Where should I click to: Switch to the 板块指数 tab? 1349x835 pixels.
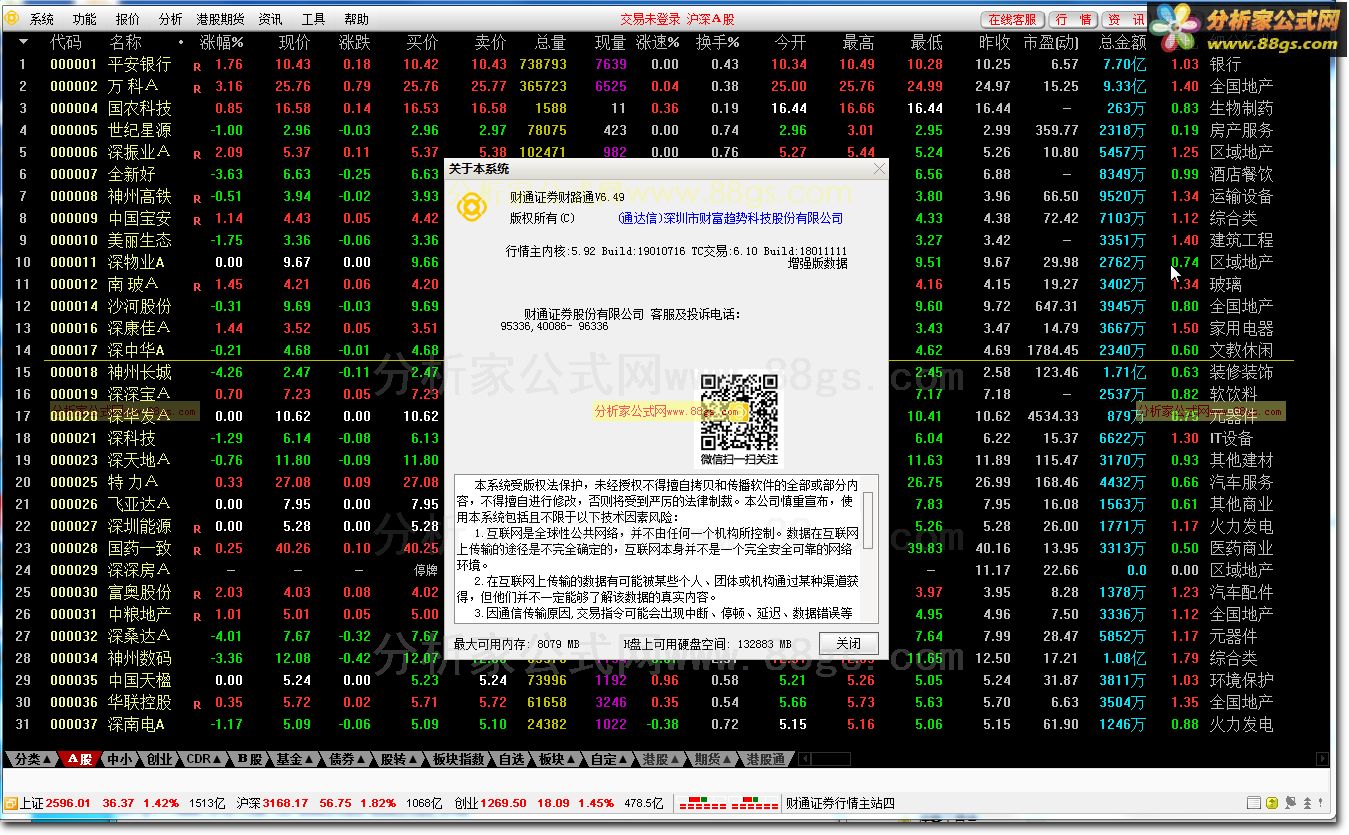tap(459, 759)
